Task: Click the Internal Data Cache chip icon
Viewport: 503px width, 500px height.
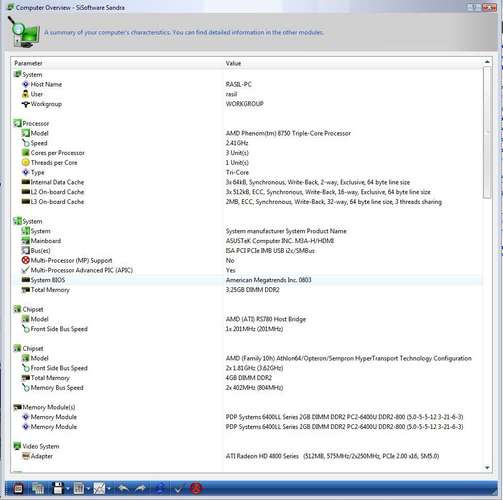Action: tap(25, 182)
